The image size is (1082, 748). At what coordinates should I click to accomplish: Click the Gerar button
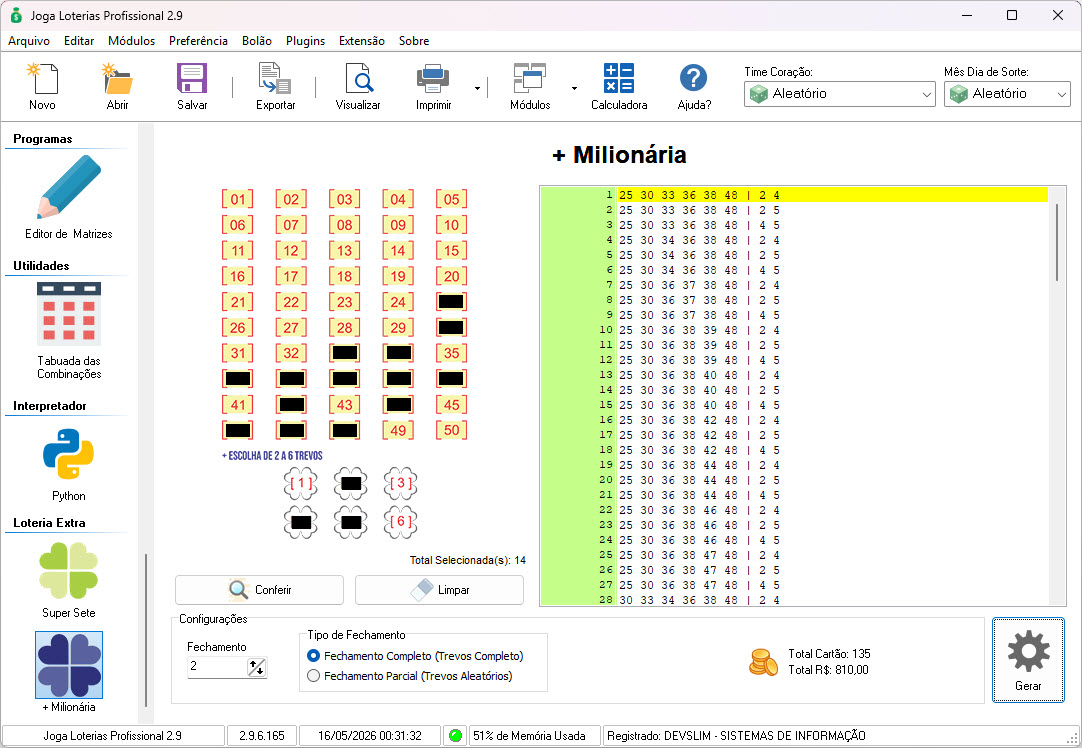[1028, 660]
